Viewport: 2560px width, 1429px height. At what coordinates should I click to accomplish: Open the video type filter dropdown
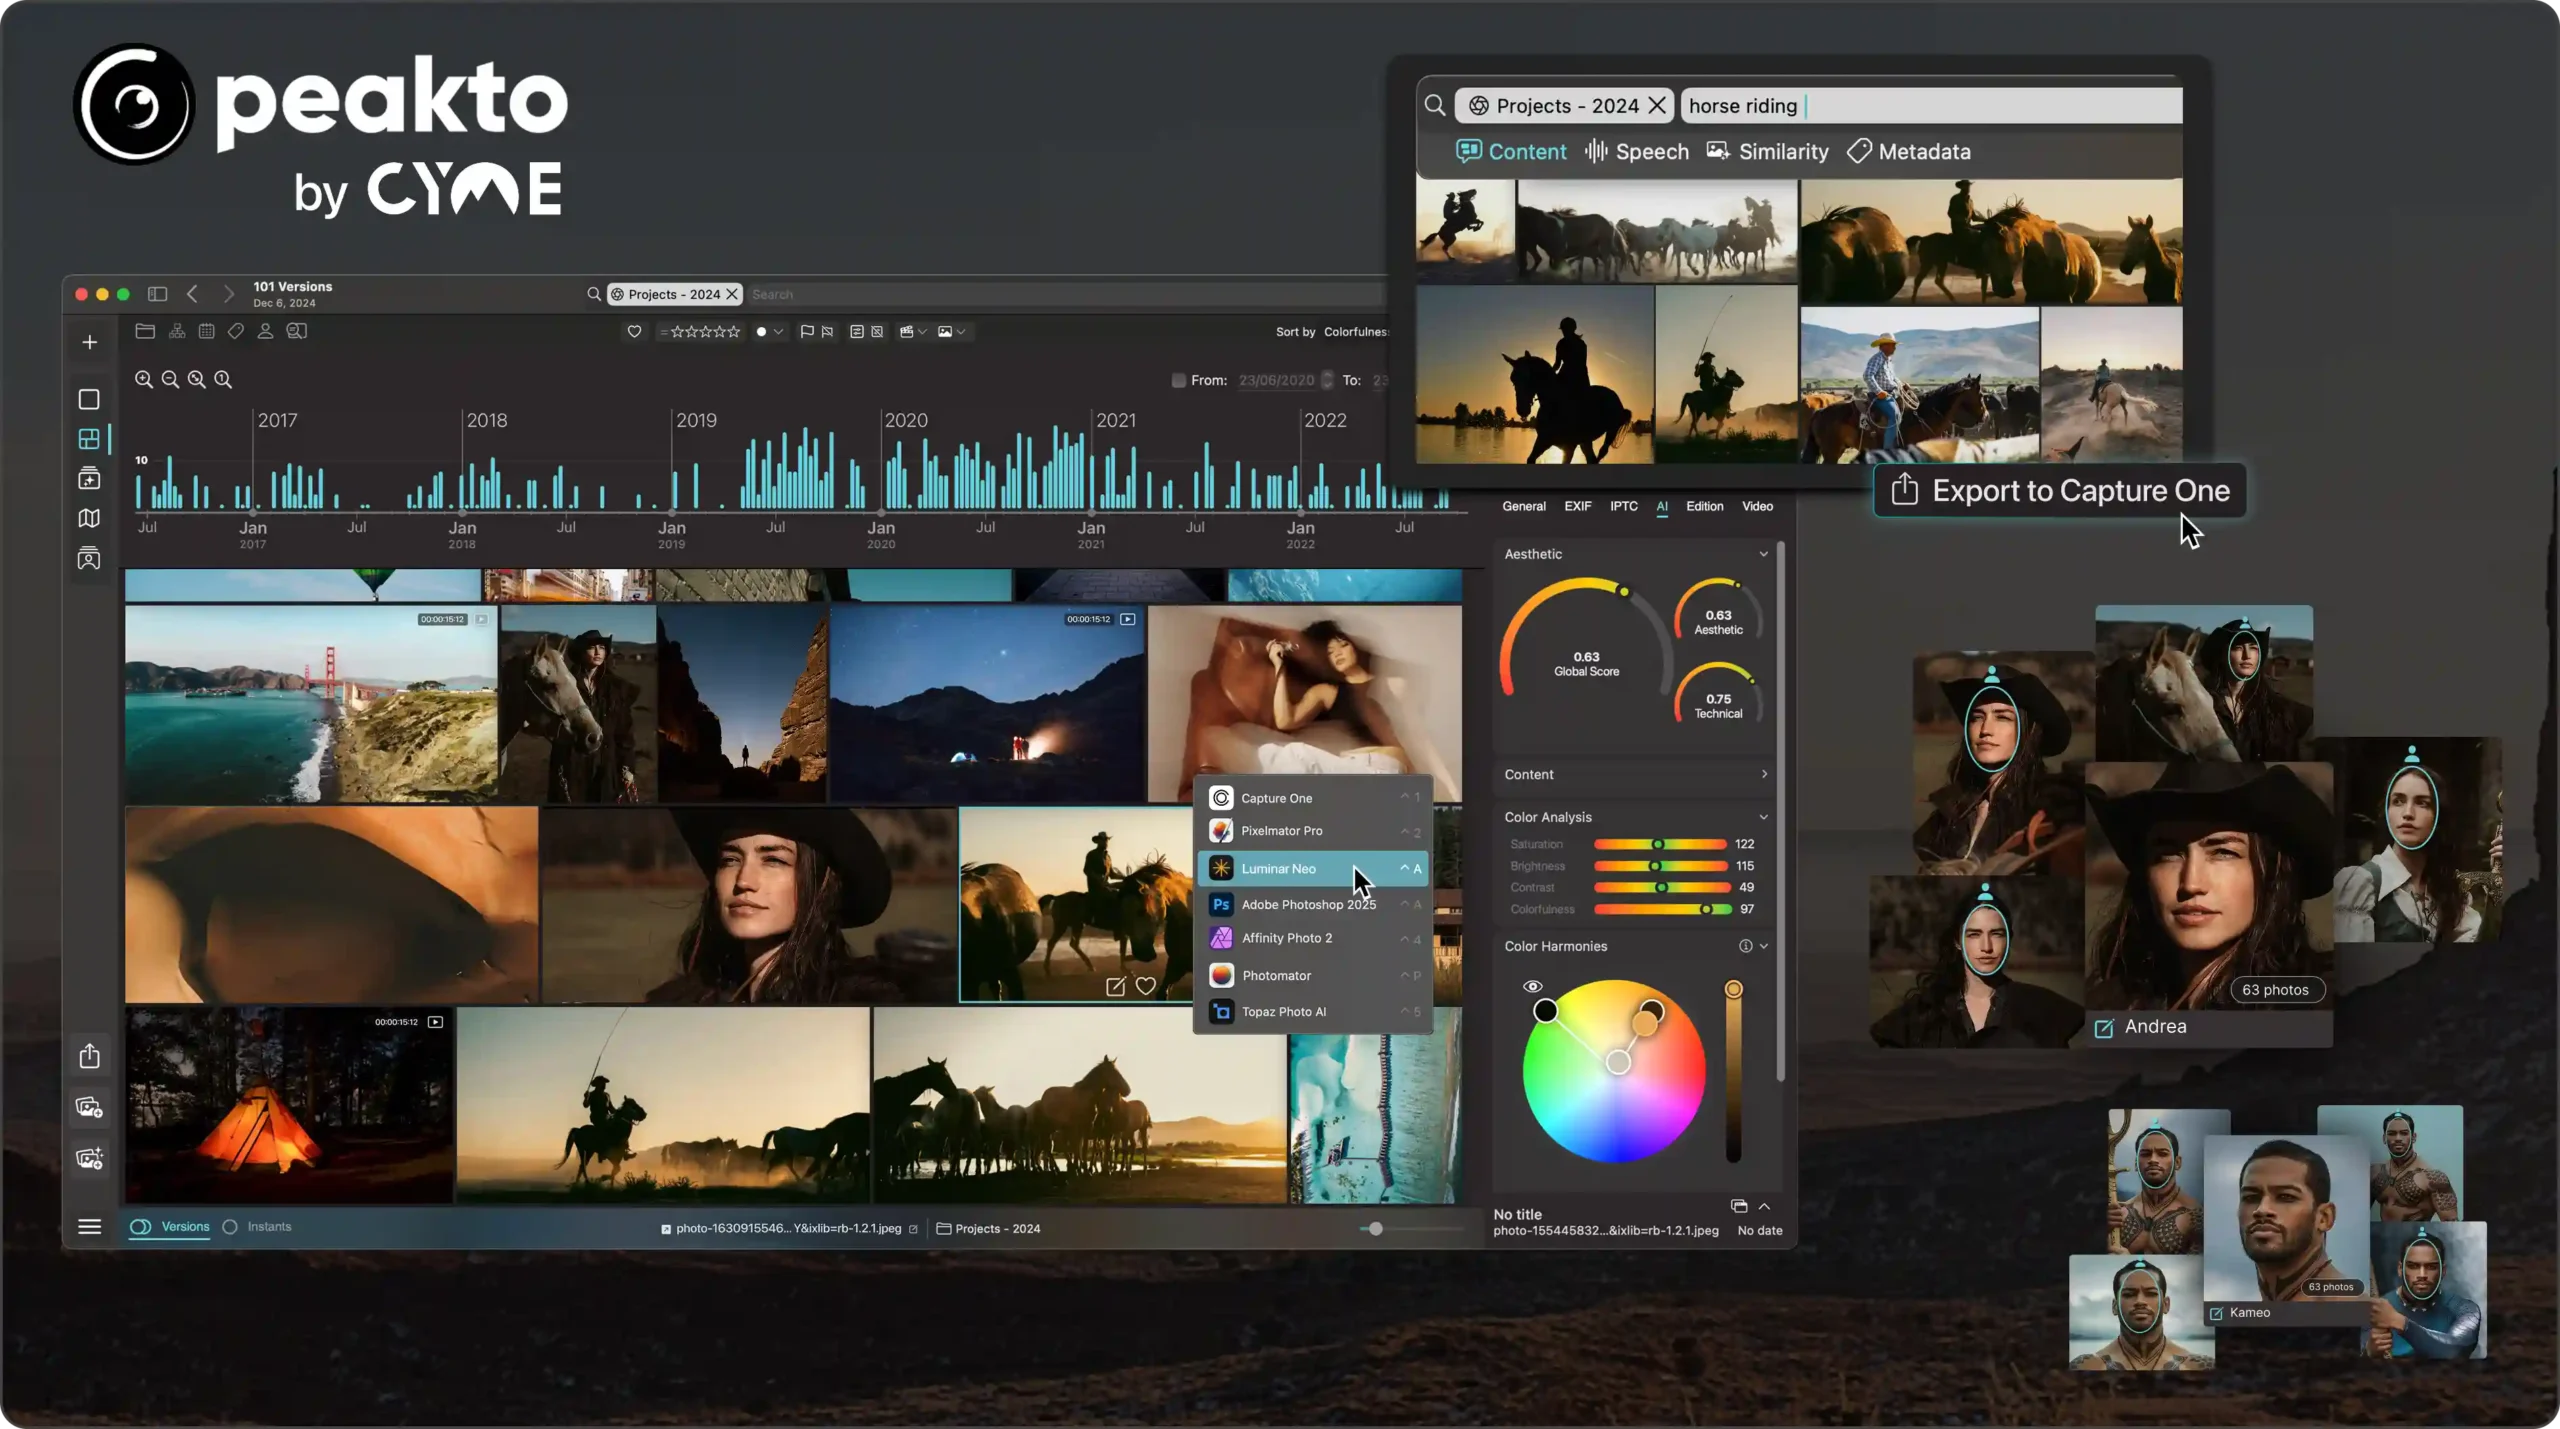tap(913, 332)
